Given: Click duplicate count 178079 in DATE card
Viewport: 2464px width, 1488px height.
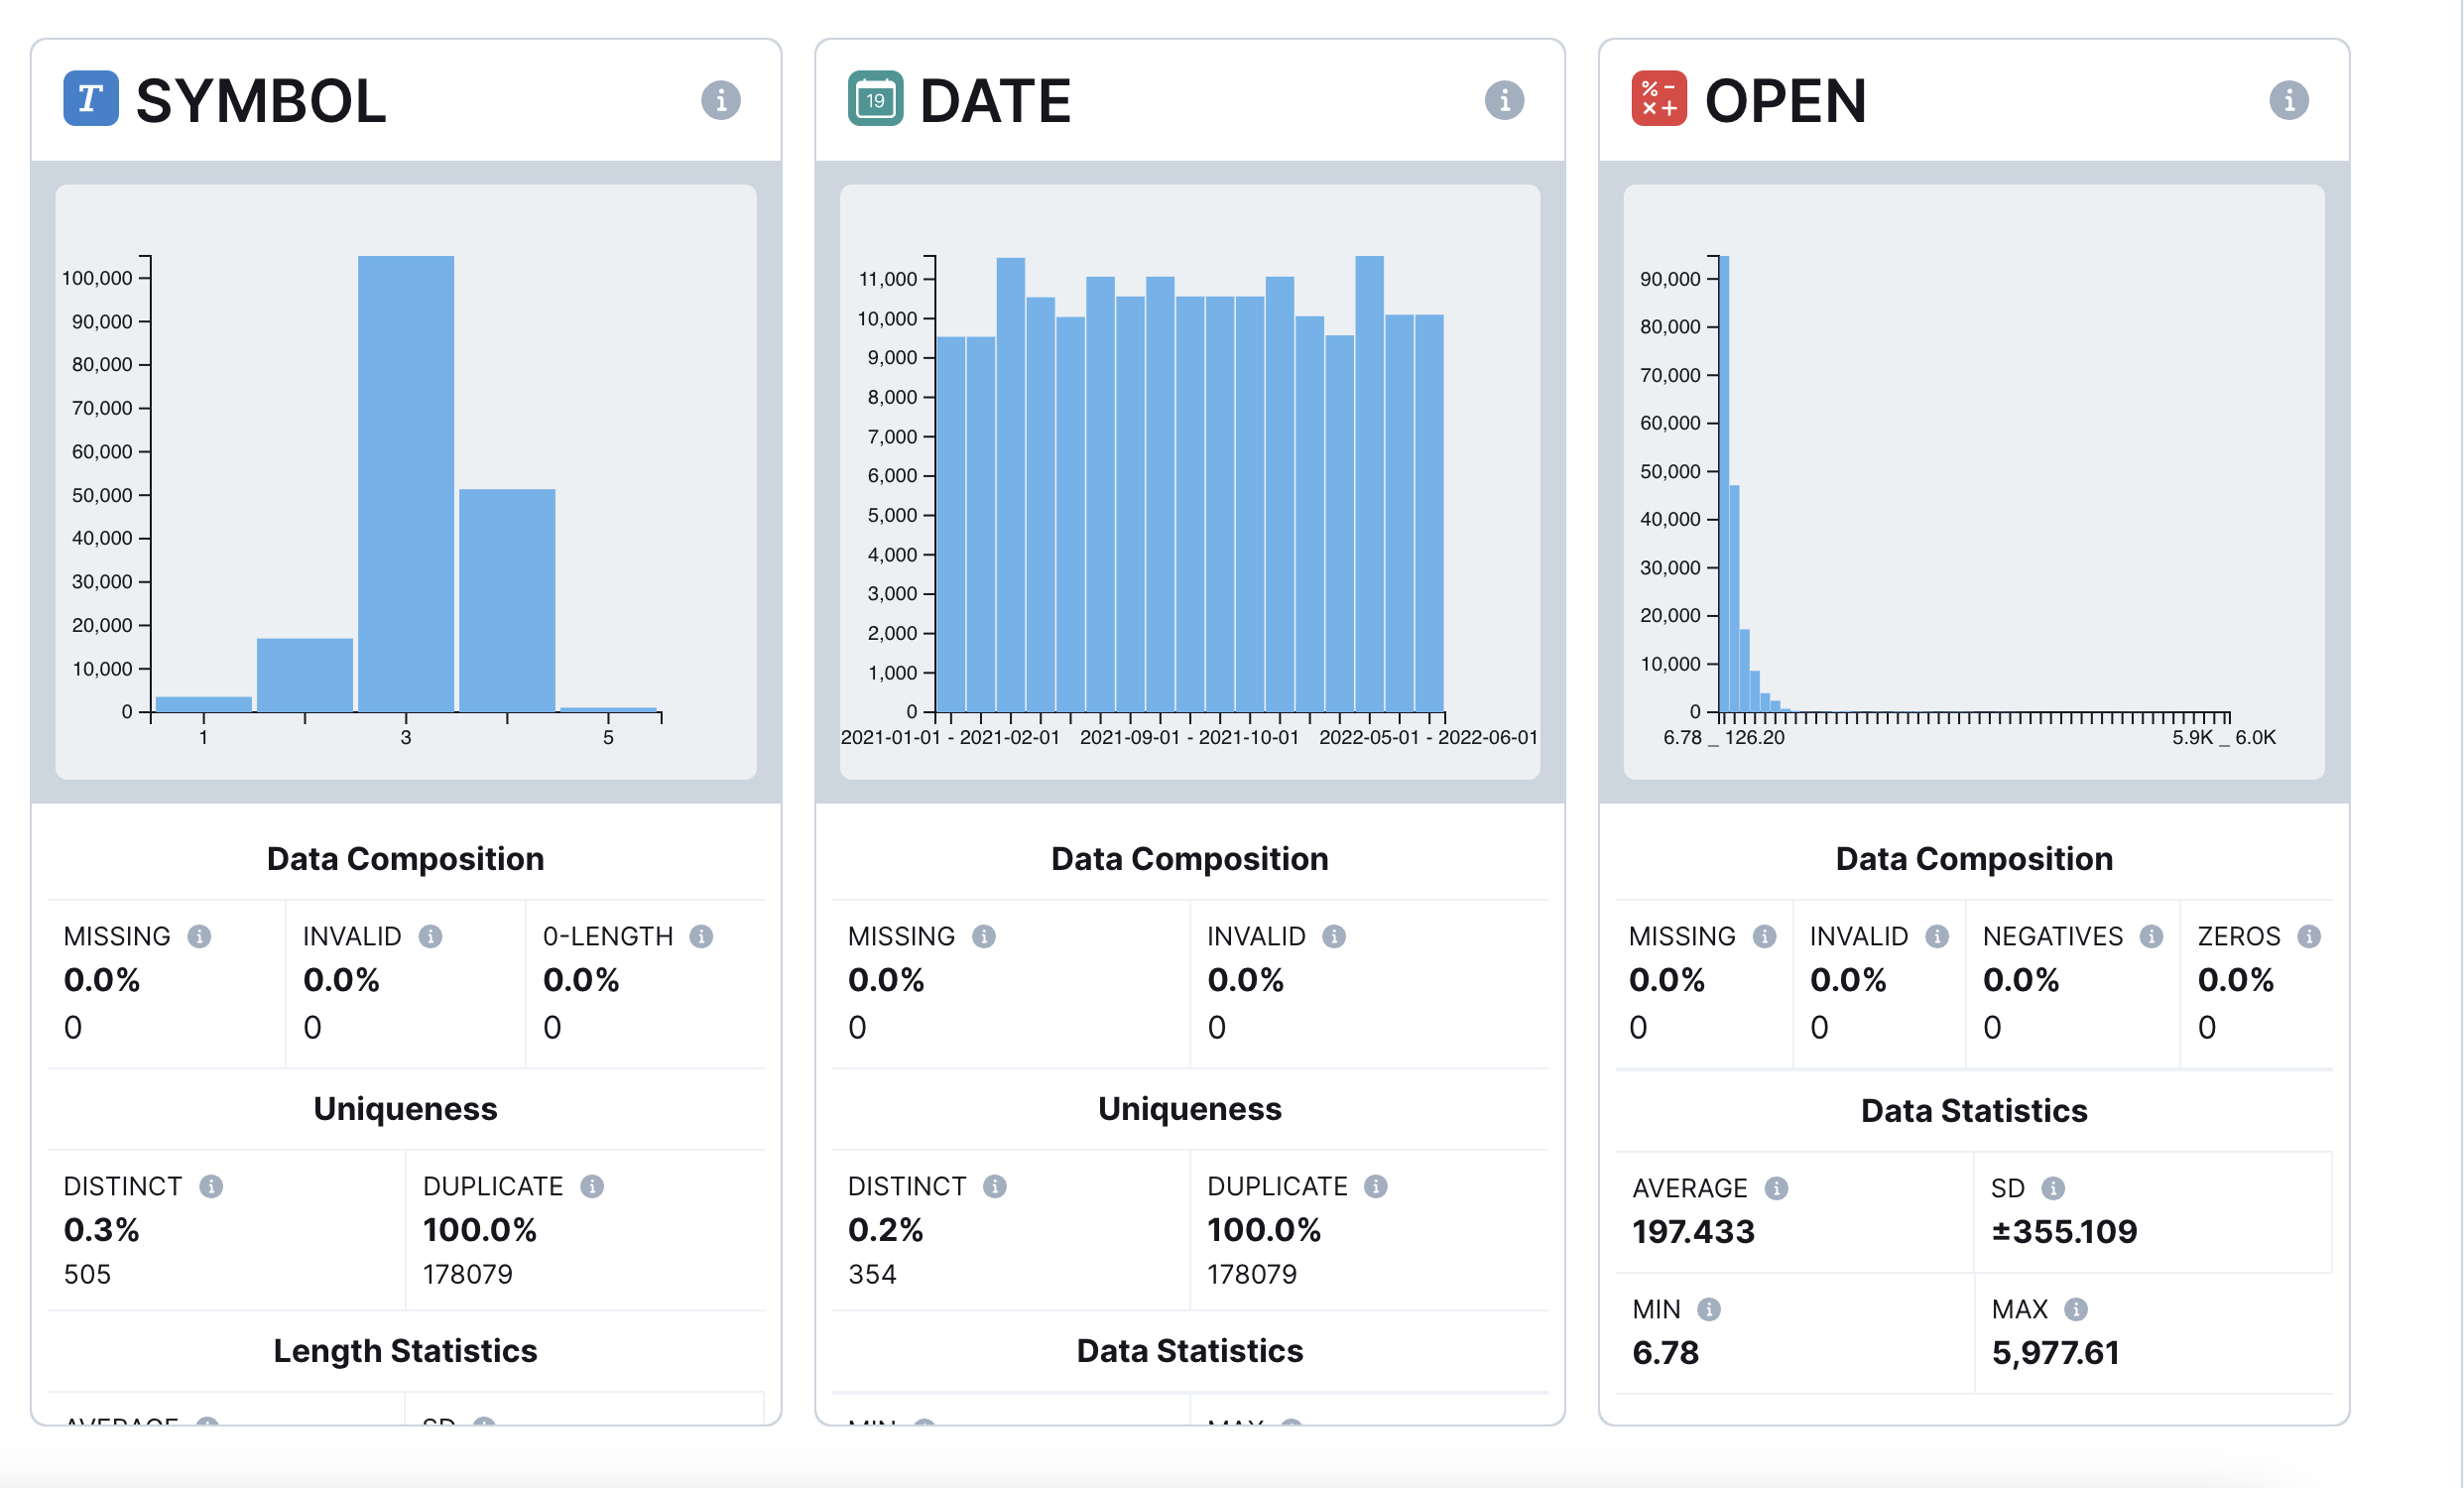Looking at the screenshot, I should (x=1251, y=1274).
